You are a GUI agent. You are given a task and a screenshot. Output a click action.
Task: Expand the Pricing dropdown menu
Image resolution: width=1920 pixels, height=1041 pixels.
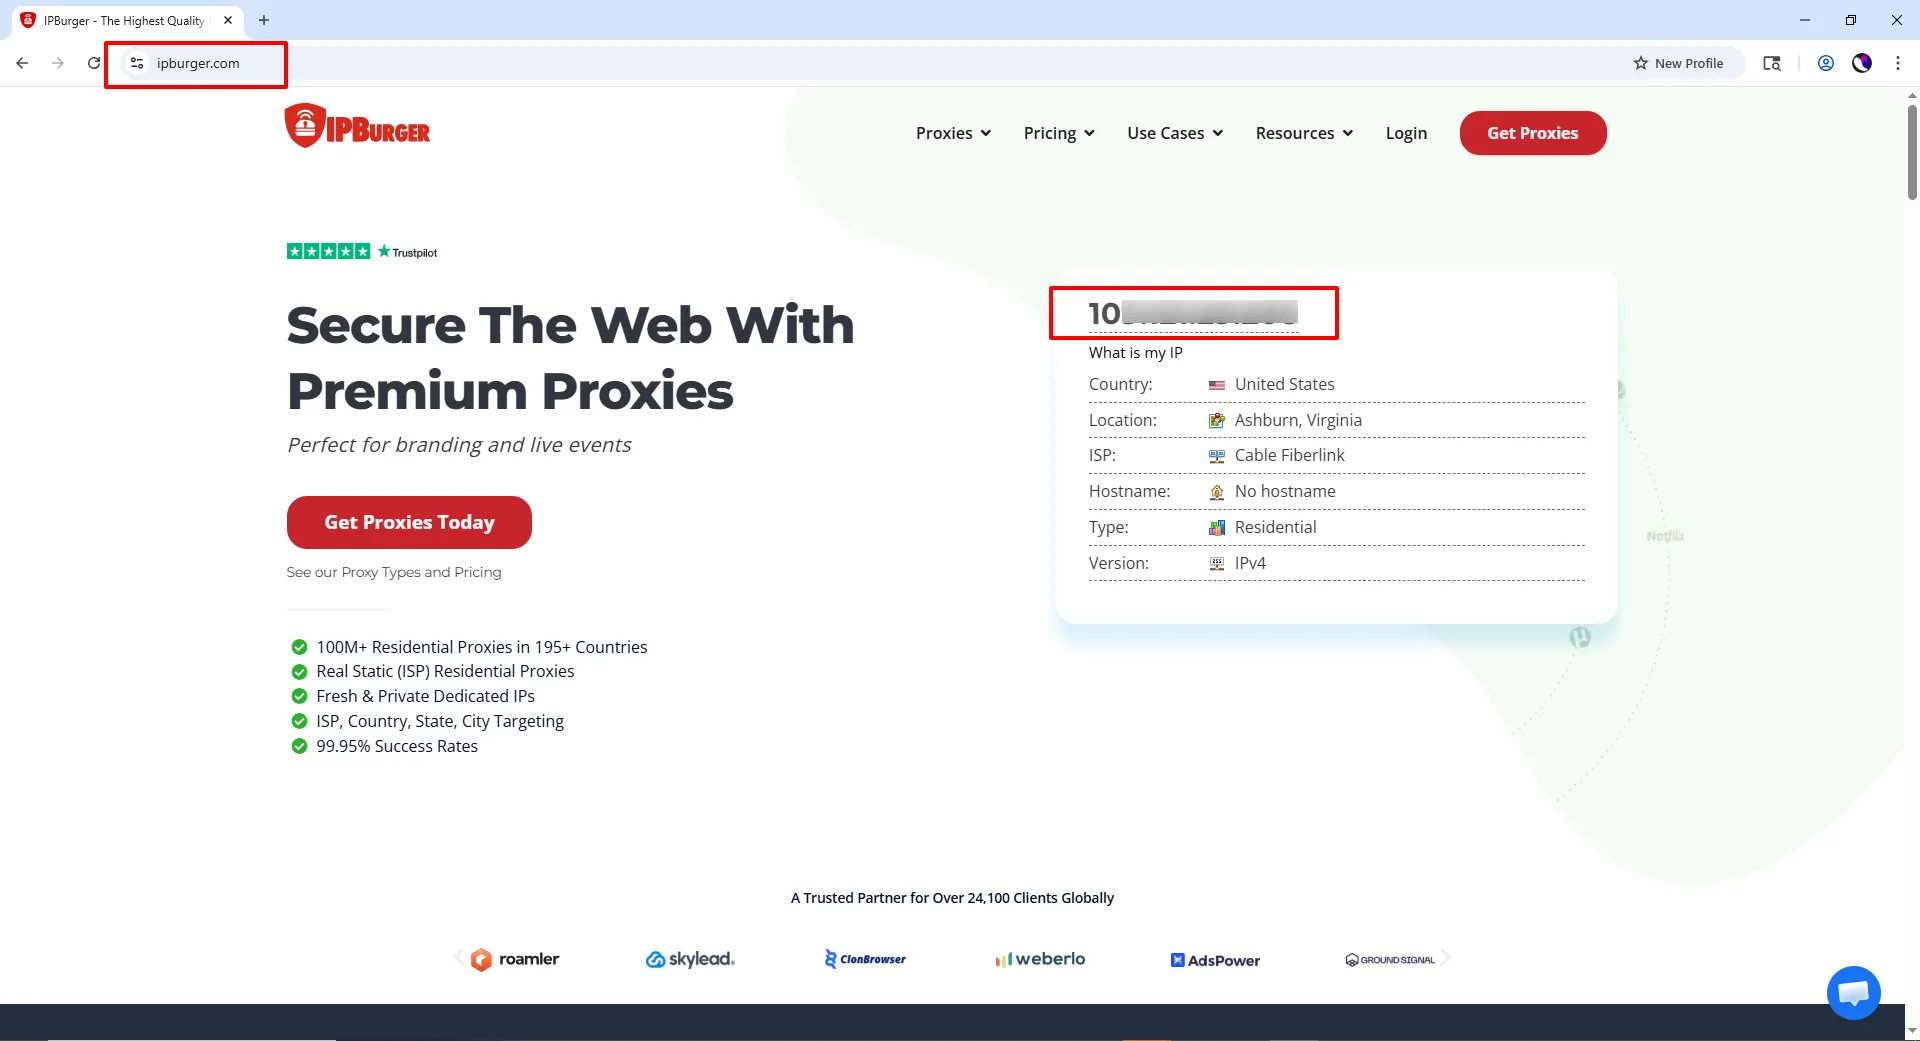pyautogui.click(x=1059, y=133)
